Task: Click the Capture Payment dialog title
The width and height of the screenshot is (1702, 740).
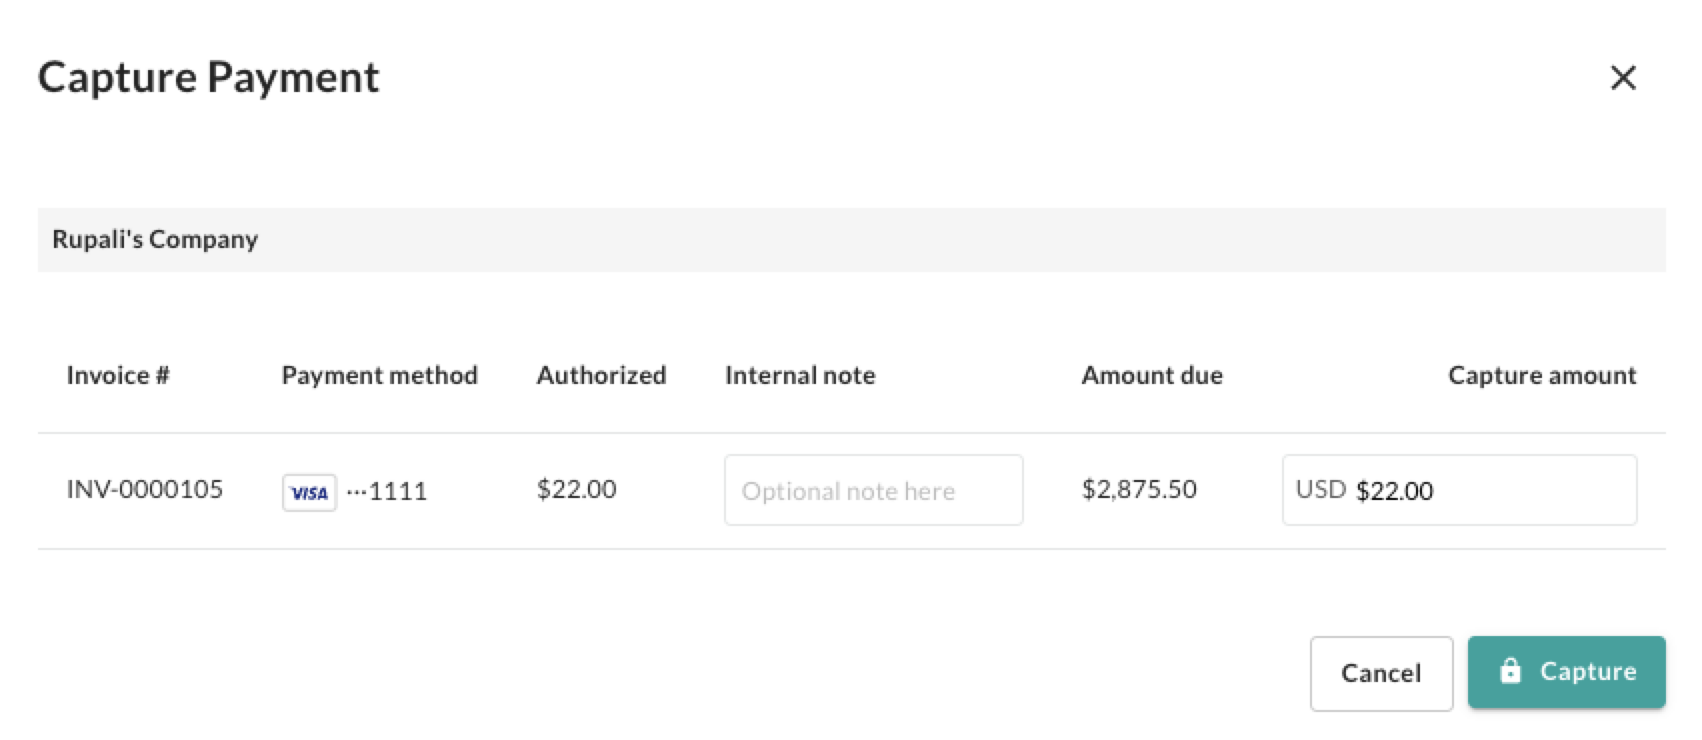Action: [209, 78]
